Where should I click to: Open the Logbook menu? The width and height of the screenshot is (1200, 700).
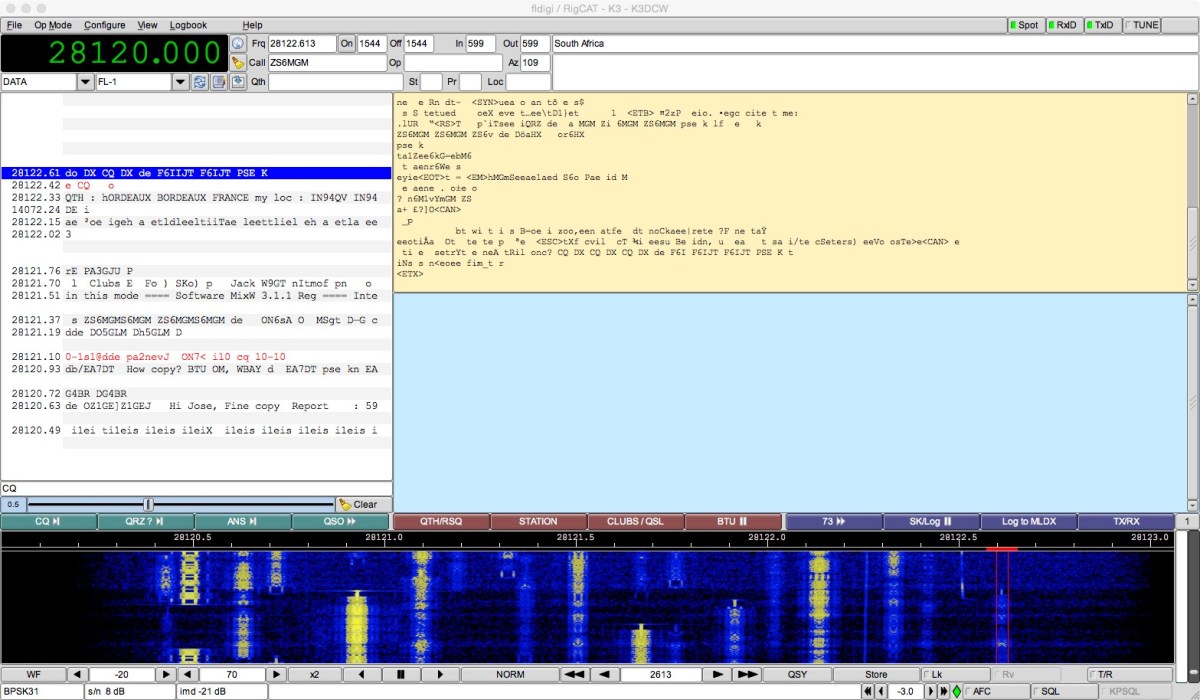pos(188,25)
